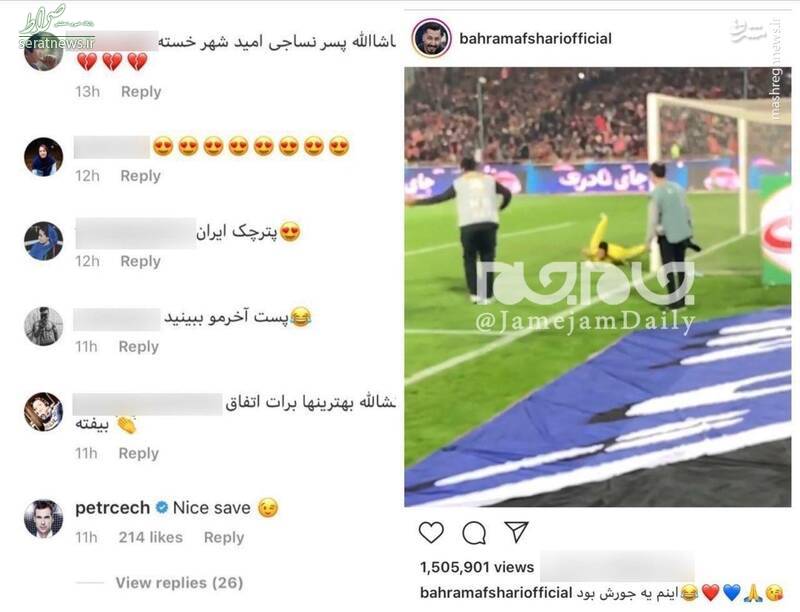Reply to the heart-eyes emoji comment
Viewport: 800px width, 612px height.
pyautogui.click(x=140, y=176)
